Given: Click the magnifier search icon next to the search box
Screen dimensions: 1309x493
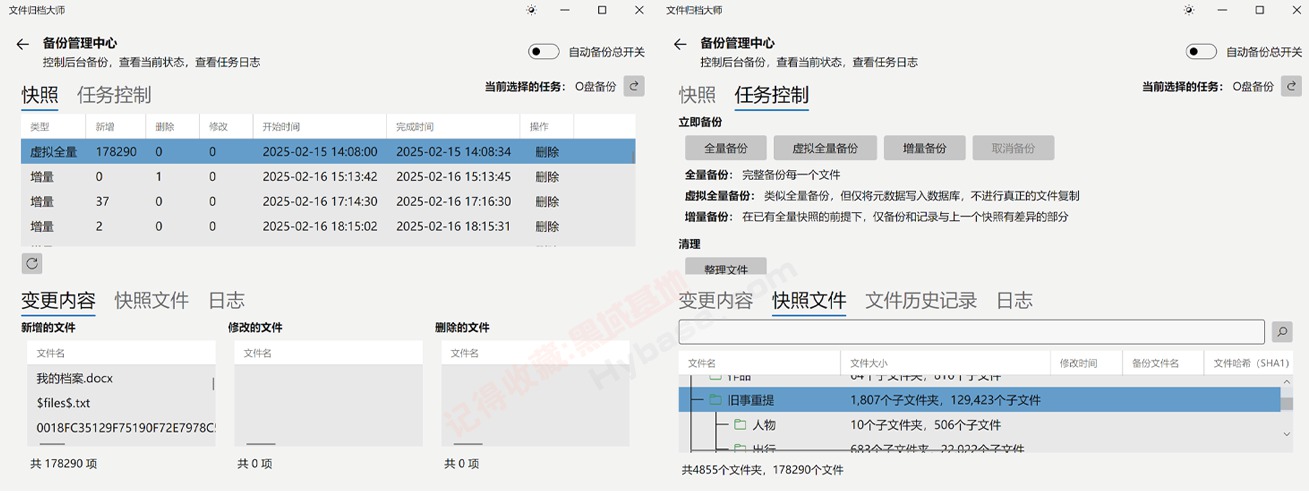Looking at the screenshot, I should (x=1281, y=332).
